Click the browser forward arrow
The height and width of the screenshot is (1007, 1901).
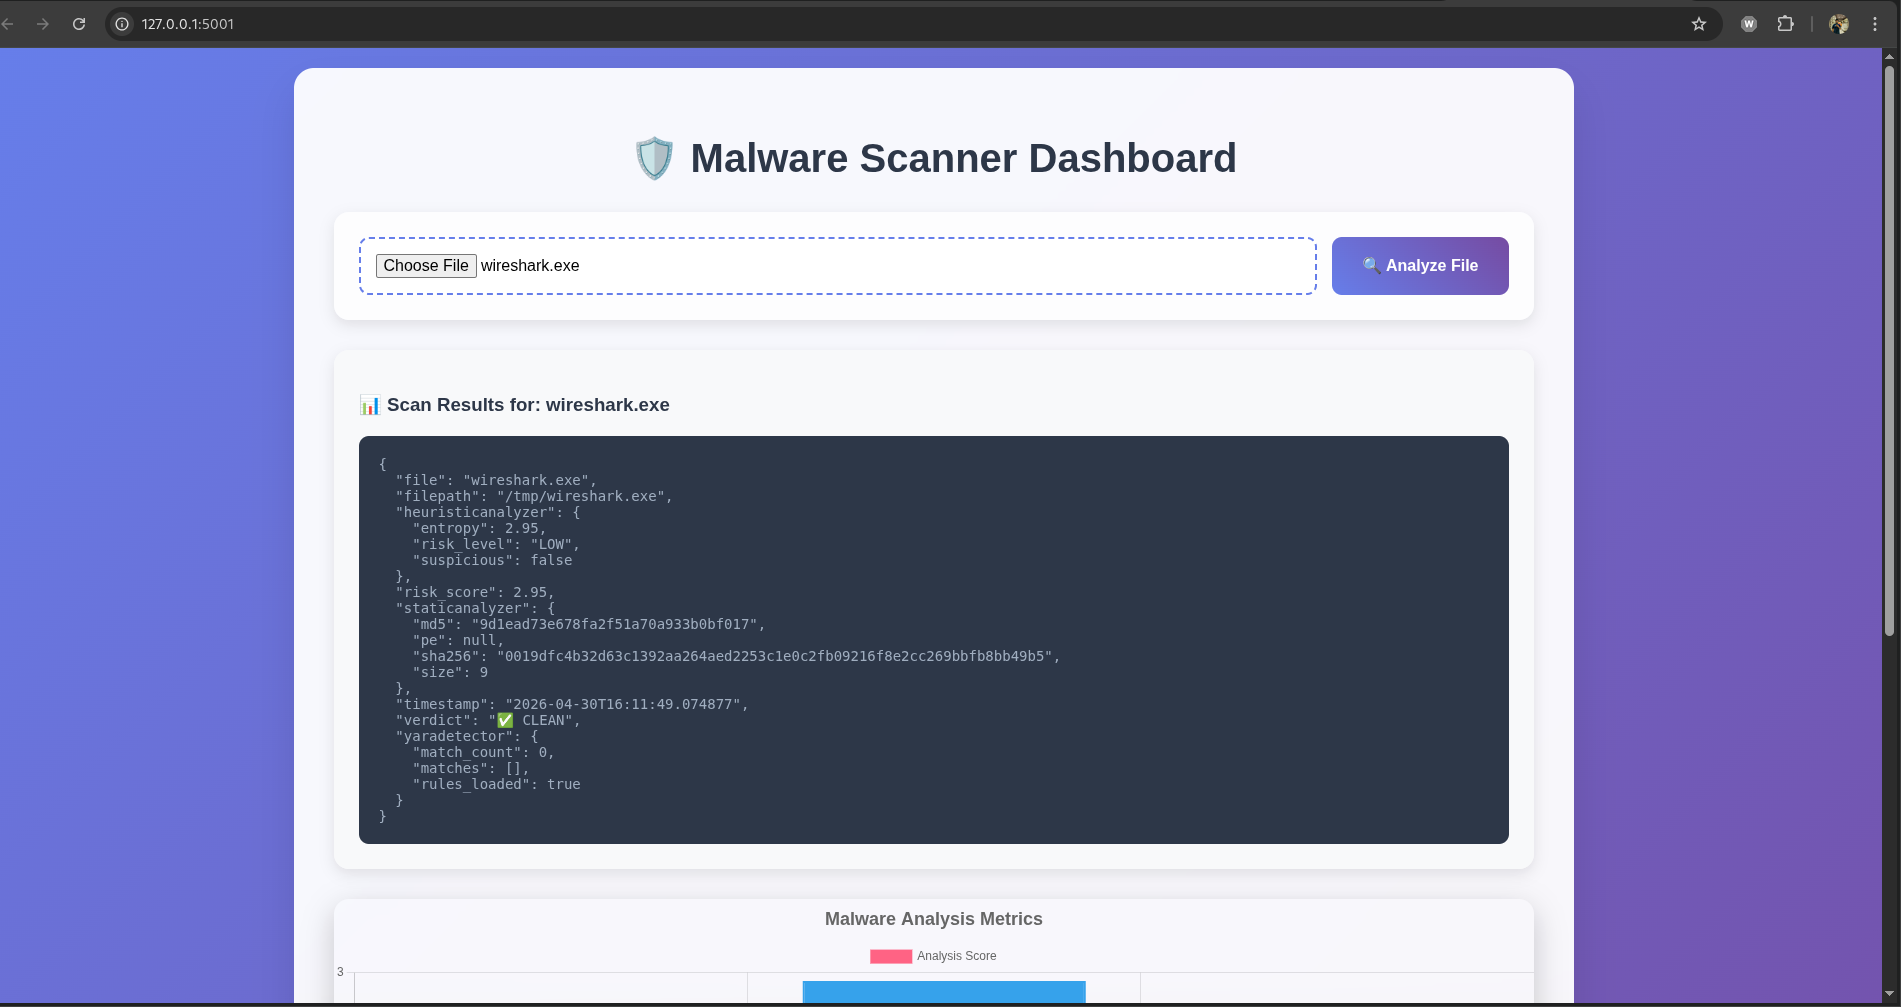(x=43, y=24)
